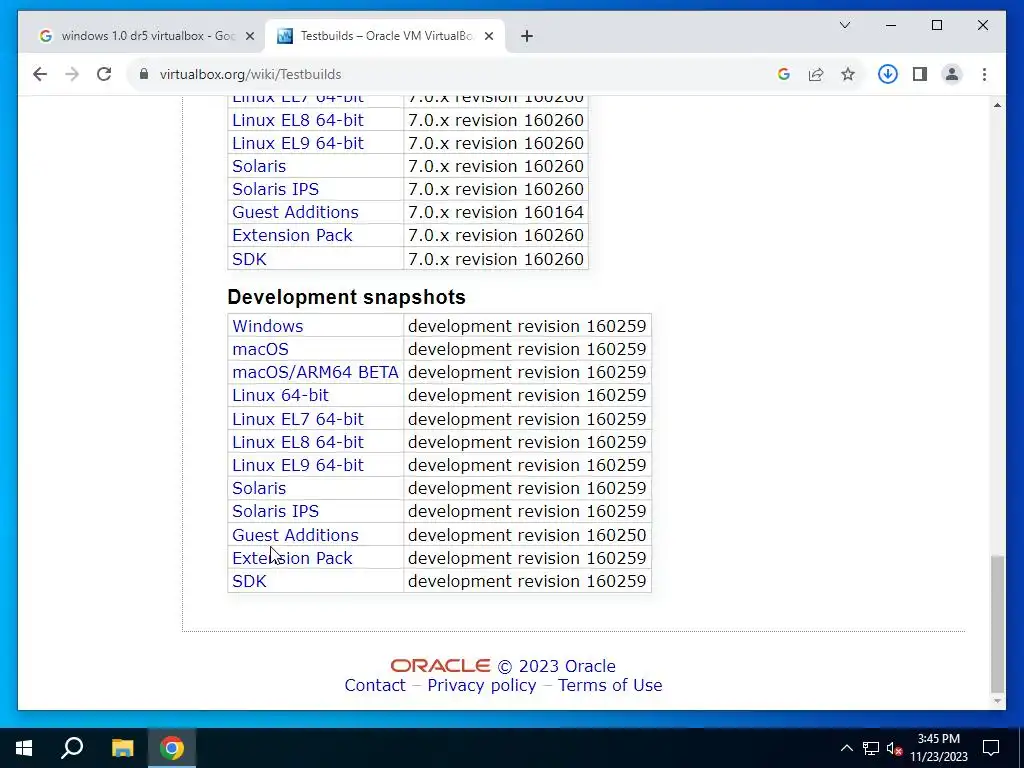Image resolution: width=1024 pixels, height=768 pixels.
Task: Reload the Testbuilds page
Action: click(x=104, y=74)
